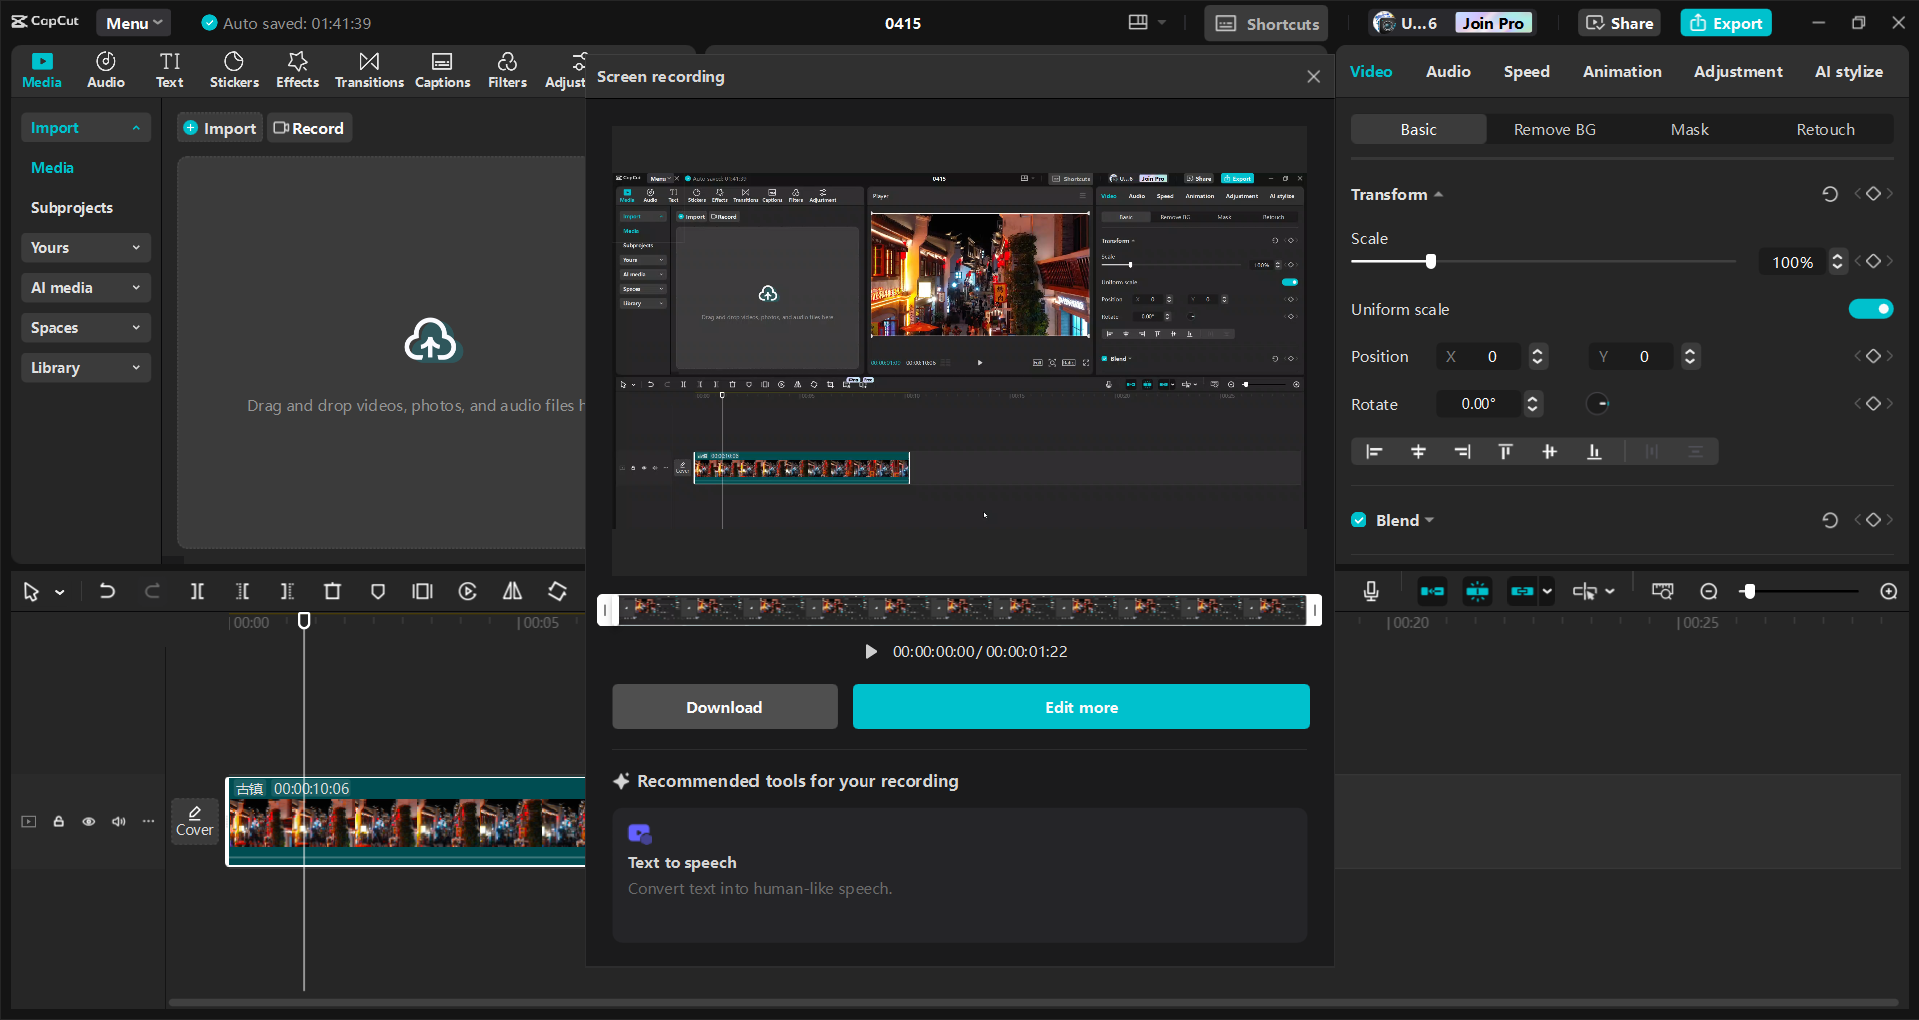Open the Animation tab in right panel
This screenshot has width=1919, height=1020.
point(1621,71)
